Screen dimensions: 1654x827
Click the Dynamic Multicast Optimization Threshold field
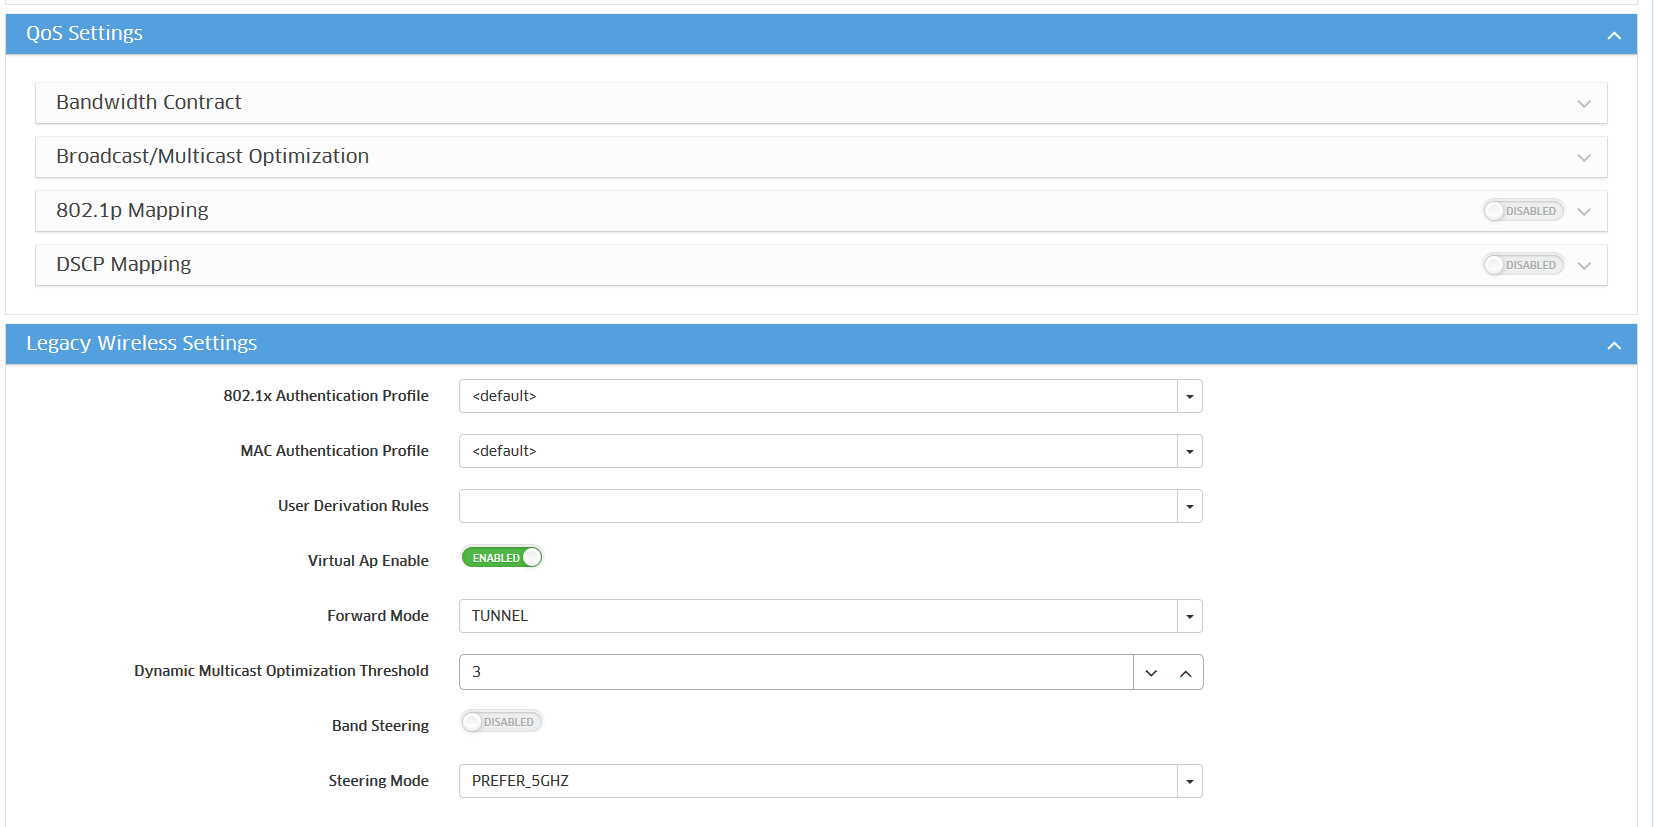pos(795,672)
